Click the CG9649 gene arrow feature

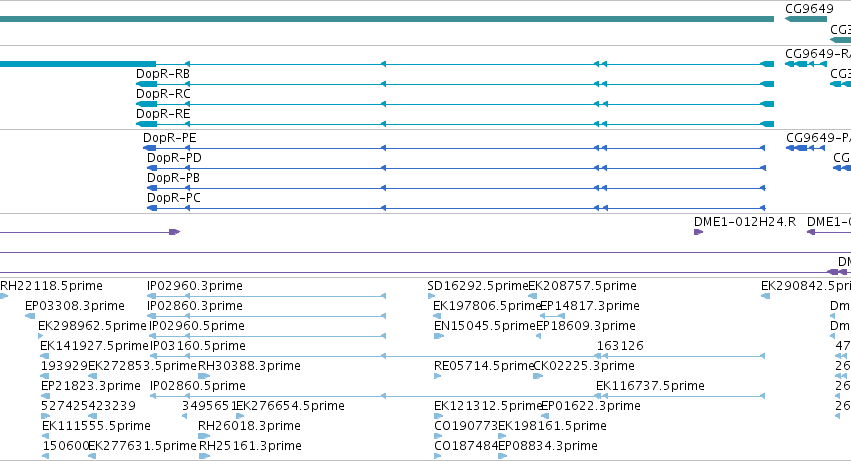click(x=806, y=19)
